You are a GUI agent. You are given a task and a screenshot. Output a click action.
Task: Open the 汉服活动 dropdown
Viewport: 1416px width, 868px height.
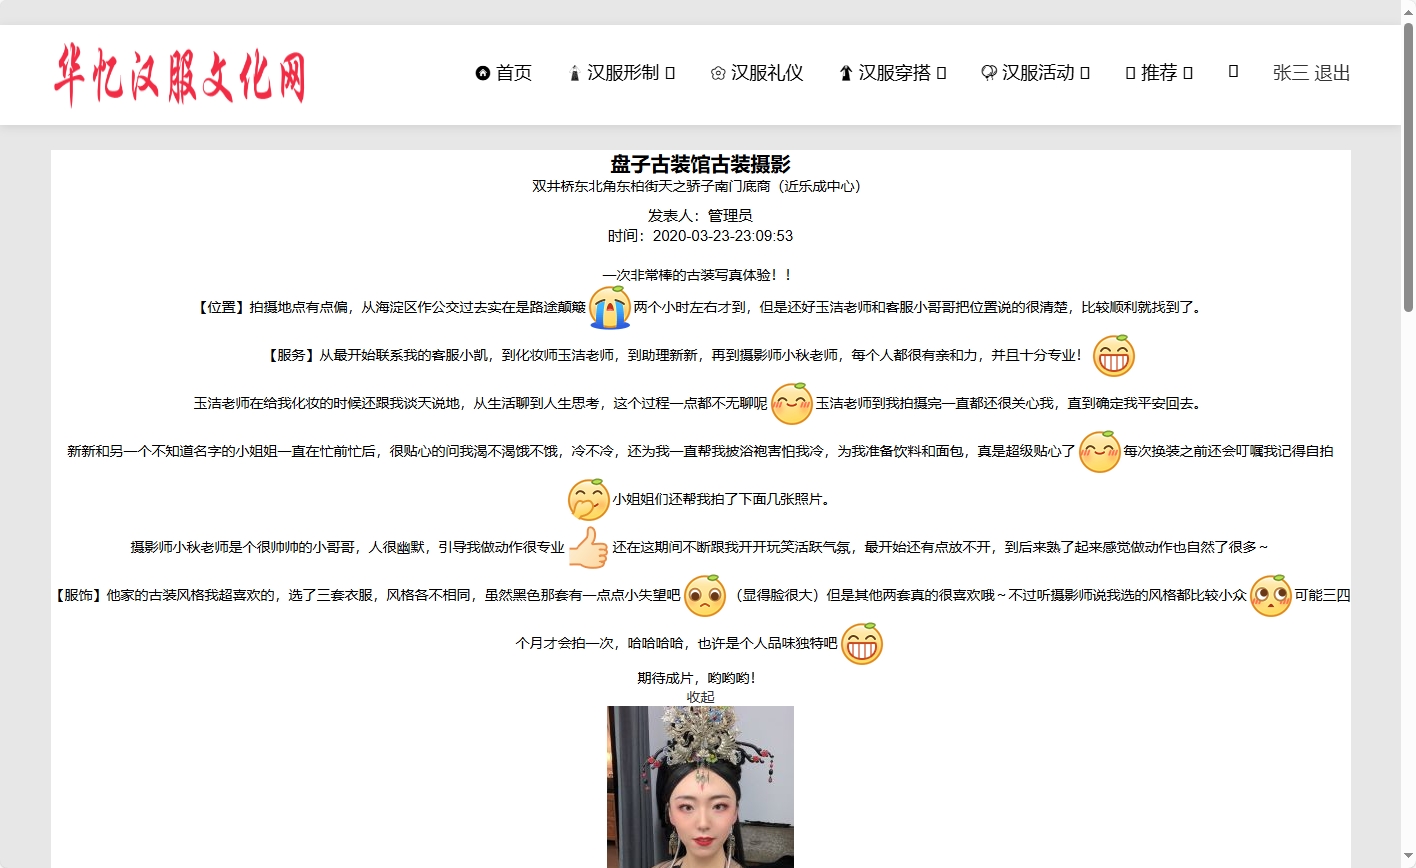(x=1040, y=73)
